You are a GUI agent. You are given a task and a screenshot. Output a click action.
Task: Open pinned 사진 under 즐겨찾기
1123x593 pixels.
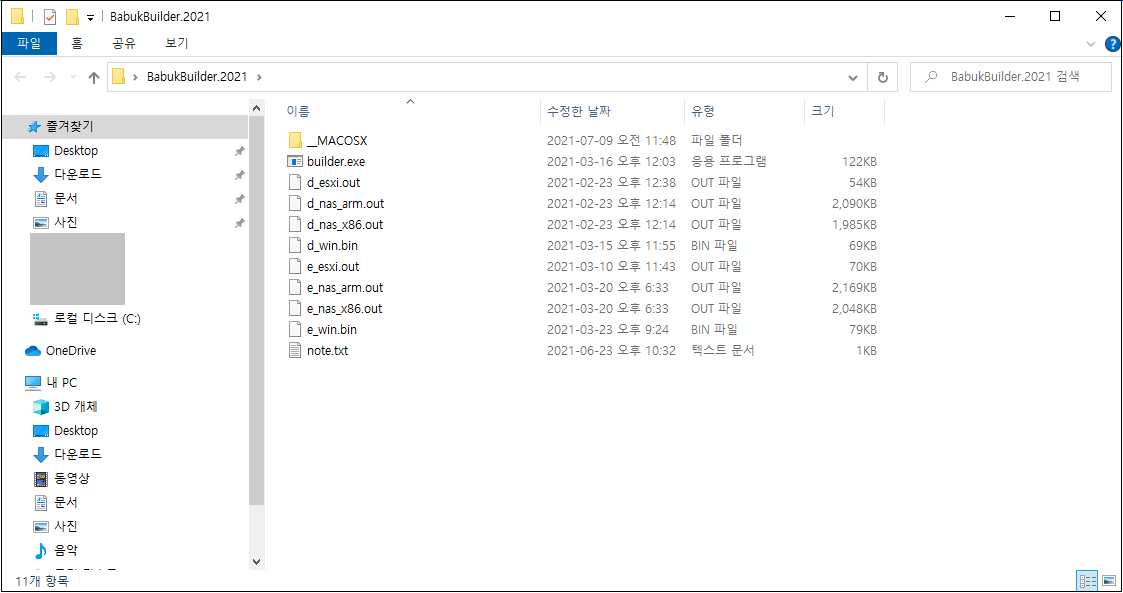tap(65, 222)
